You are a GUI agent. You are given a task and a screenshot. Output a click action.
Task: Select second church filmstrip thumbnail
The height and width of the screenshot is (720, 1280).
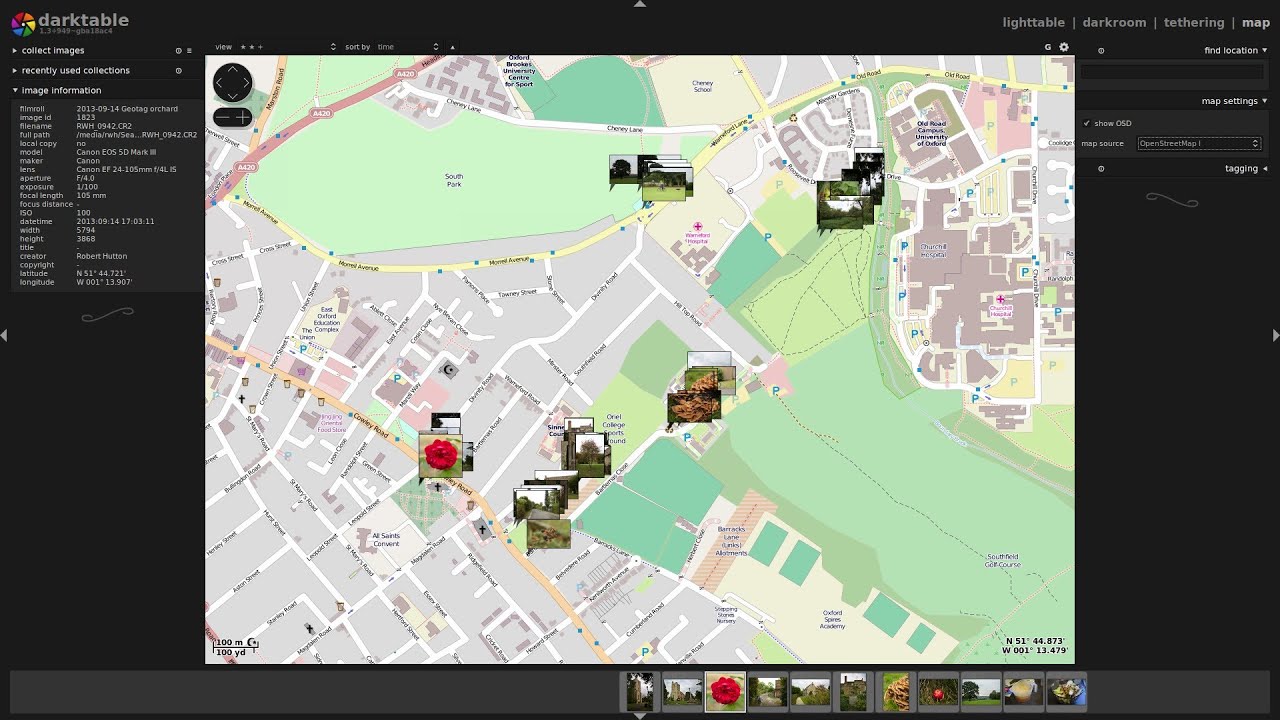[682, 691]
